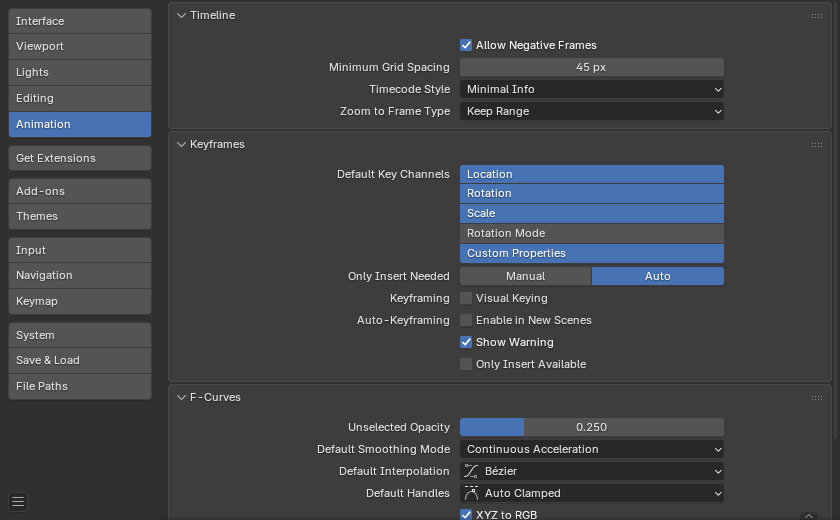Disable the Show Warning checkbox
Image resolution: width=840 pixels, height=520 pixels.
coord(466,342)
